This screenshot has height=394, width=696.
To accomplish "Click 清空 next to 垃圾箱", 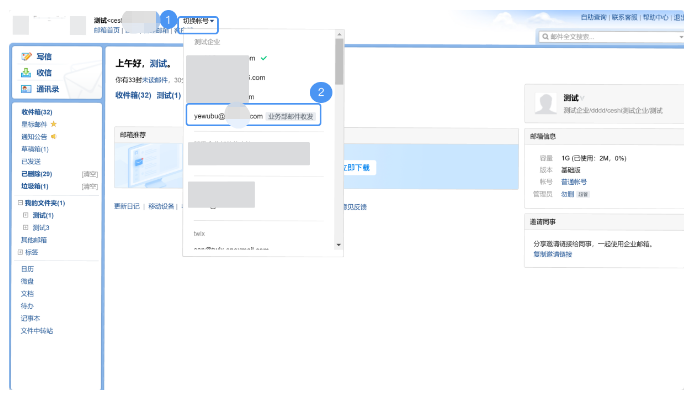I will 90,186.
